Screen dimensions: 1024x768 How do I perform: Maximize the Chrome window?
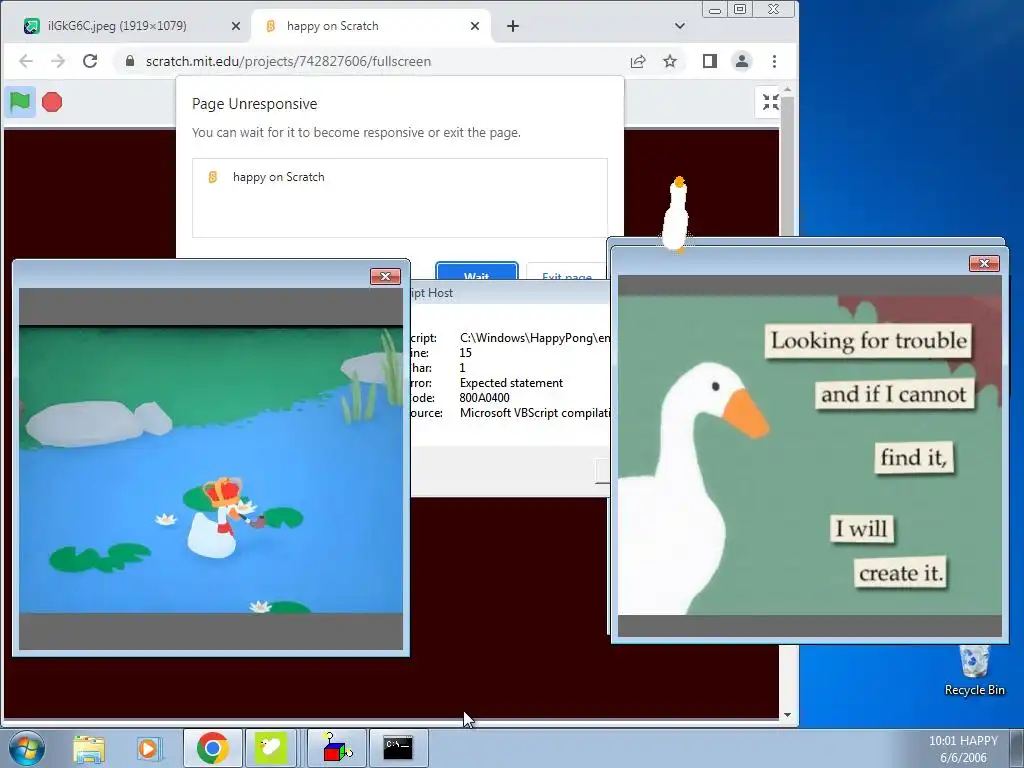click(x=740, y=10)
